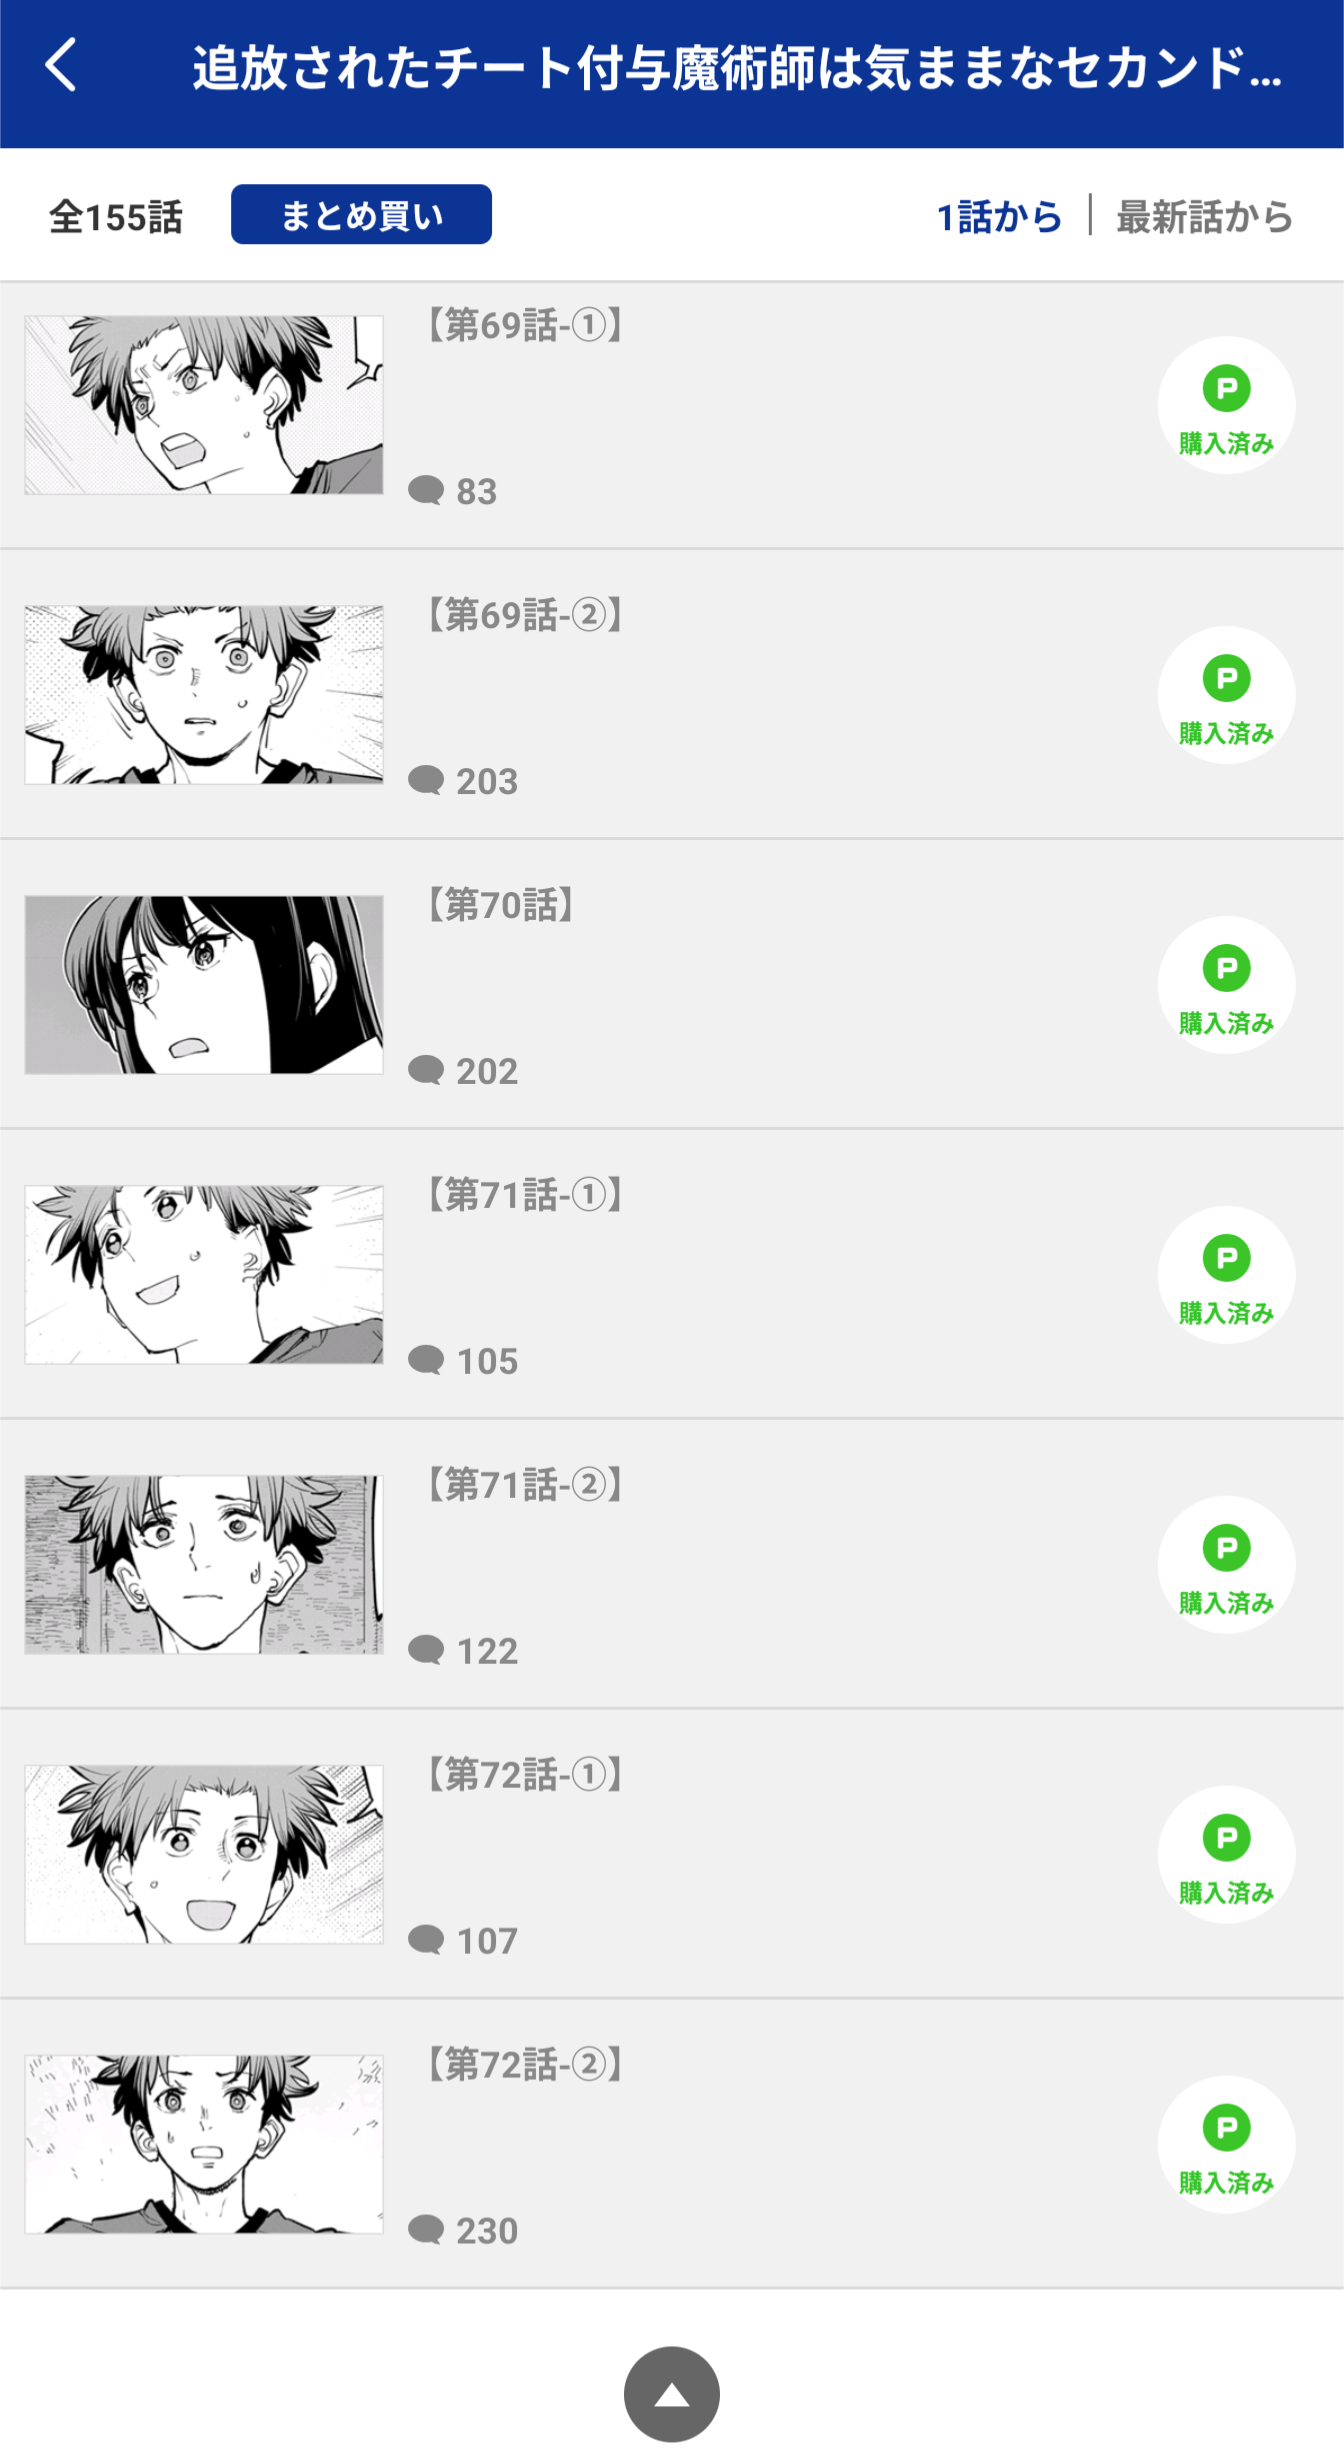The width and height of the screenshot is (1344, 2460).
Task: Tap 購入済み icon for 第72話-②
Action: click(x=1226, y=2145)
